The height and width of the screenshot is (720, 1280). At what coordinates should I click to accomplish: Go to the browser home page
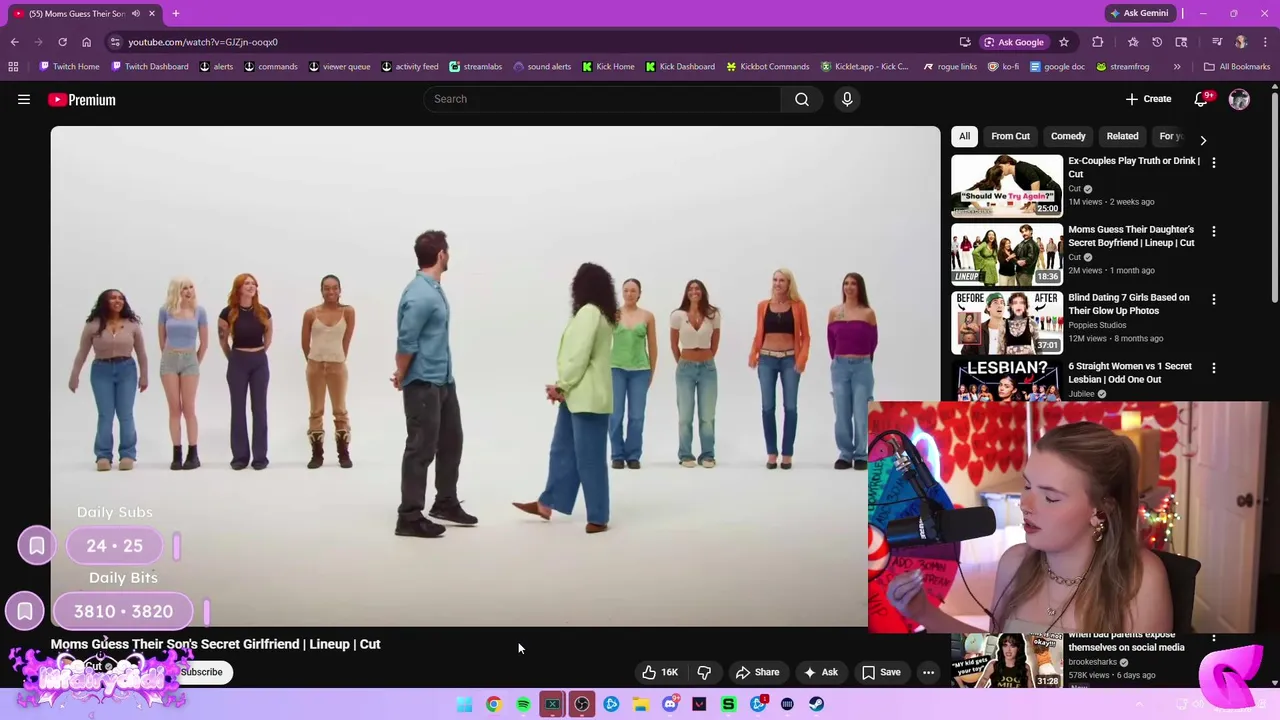(86, 42)
